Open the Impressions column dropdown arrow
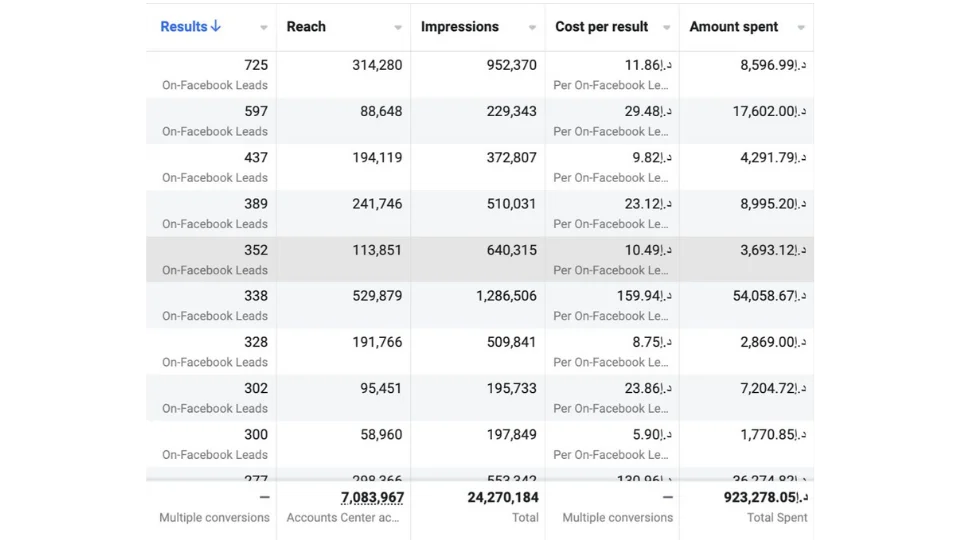The image size is (960, 540). pos(532,28)
